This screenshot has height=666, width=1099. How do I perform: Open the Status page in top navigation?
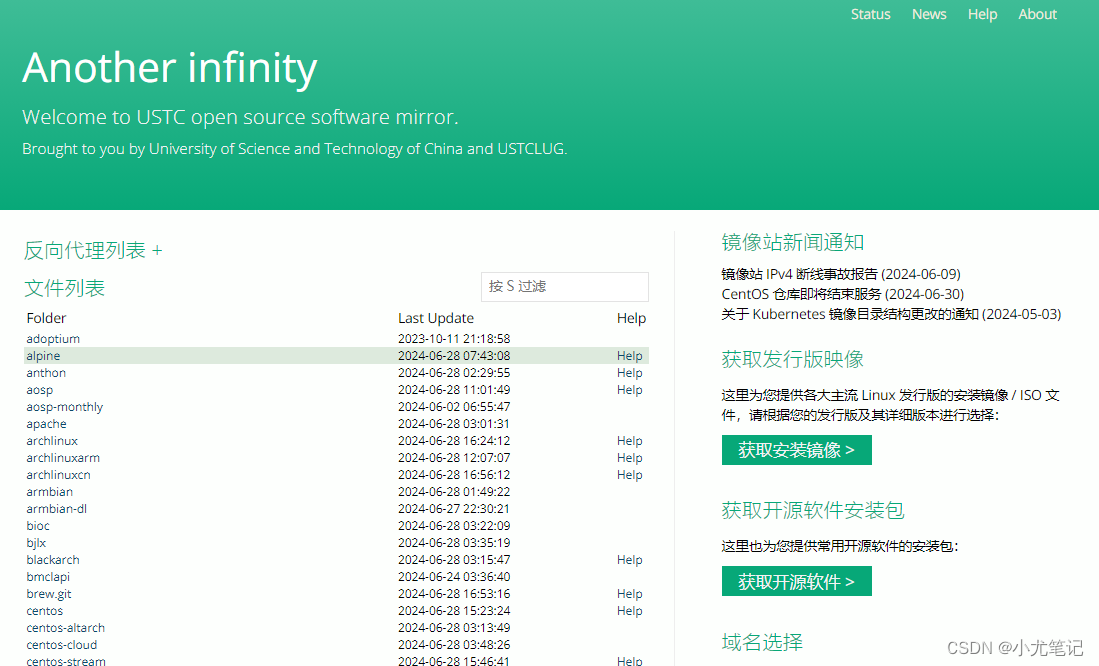pyautogui.click(x=871, y=14)
